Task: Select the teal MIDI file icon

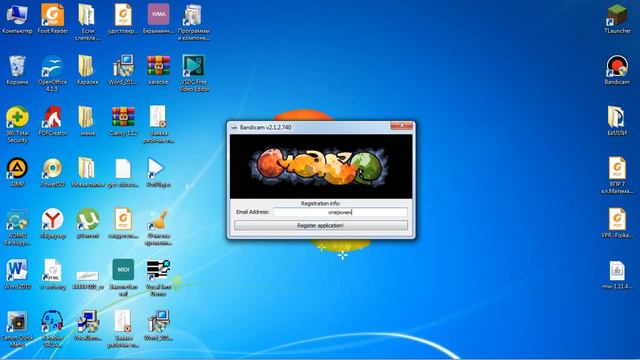Action: click(123, 278)
